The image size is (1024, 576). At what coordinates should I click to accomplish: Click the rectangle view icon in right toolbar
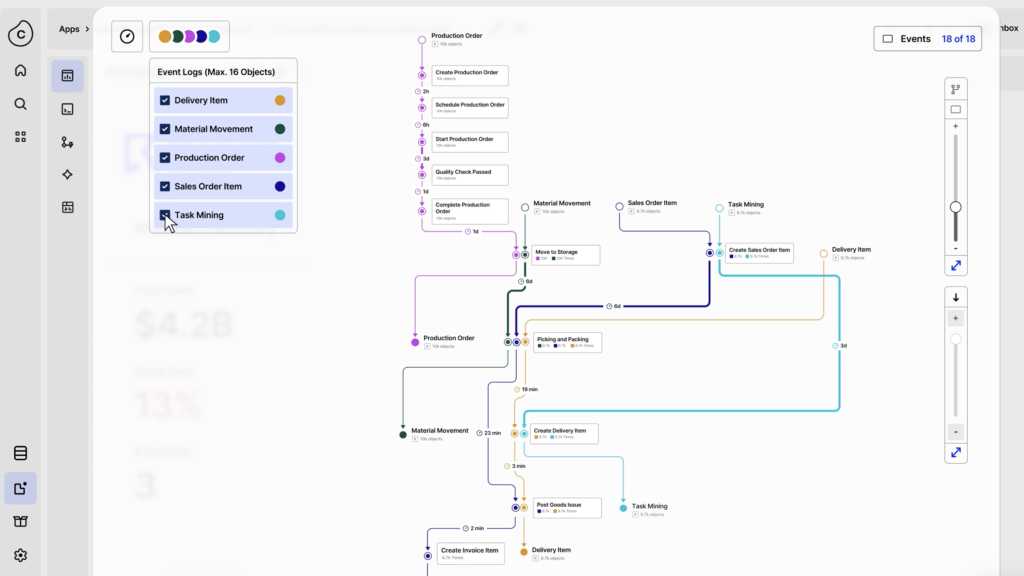tap(955, 109)
